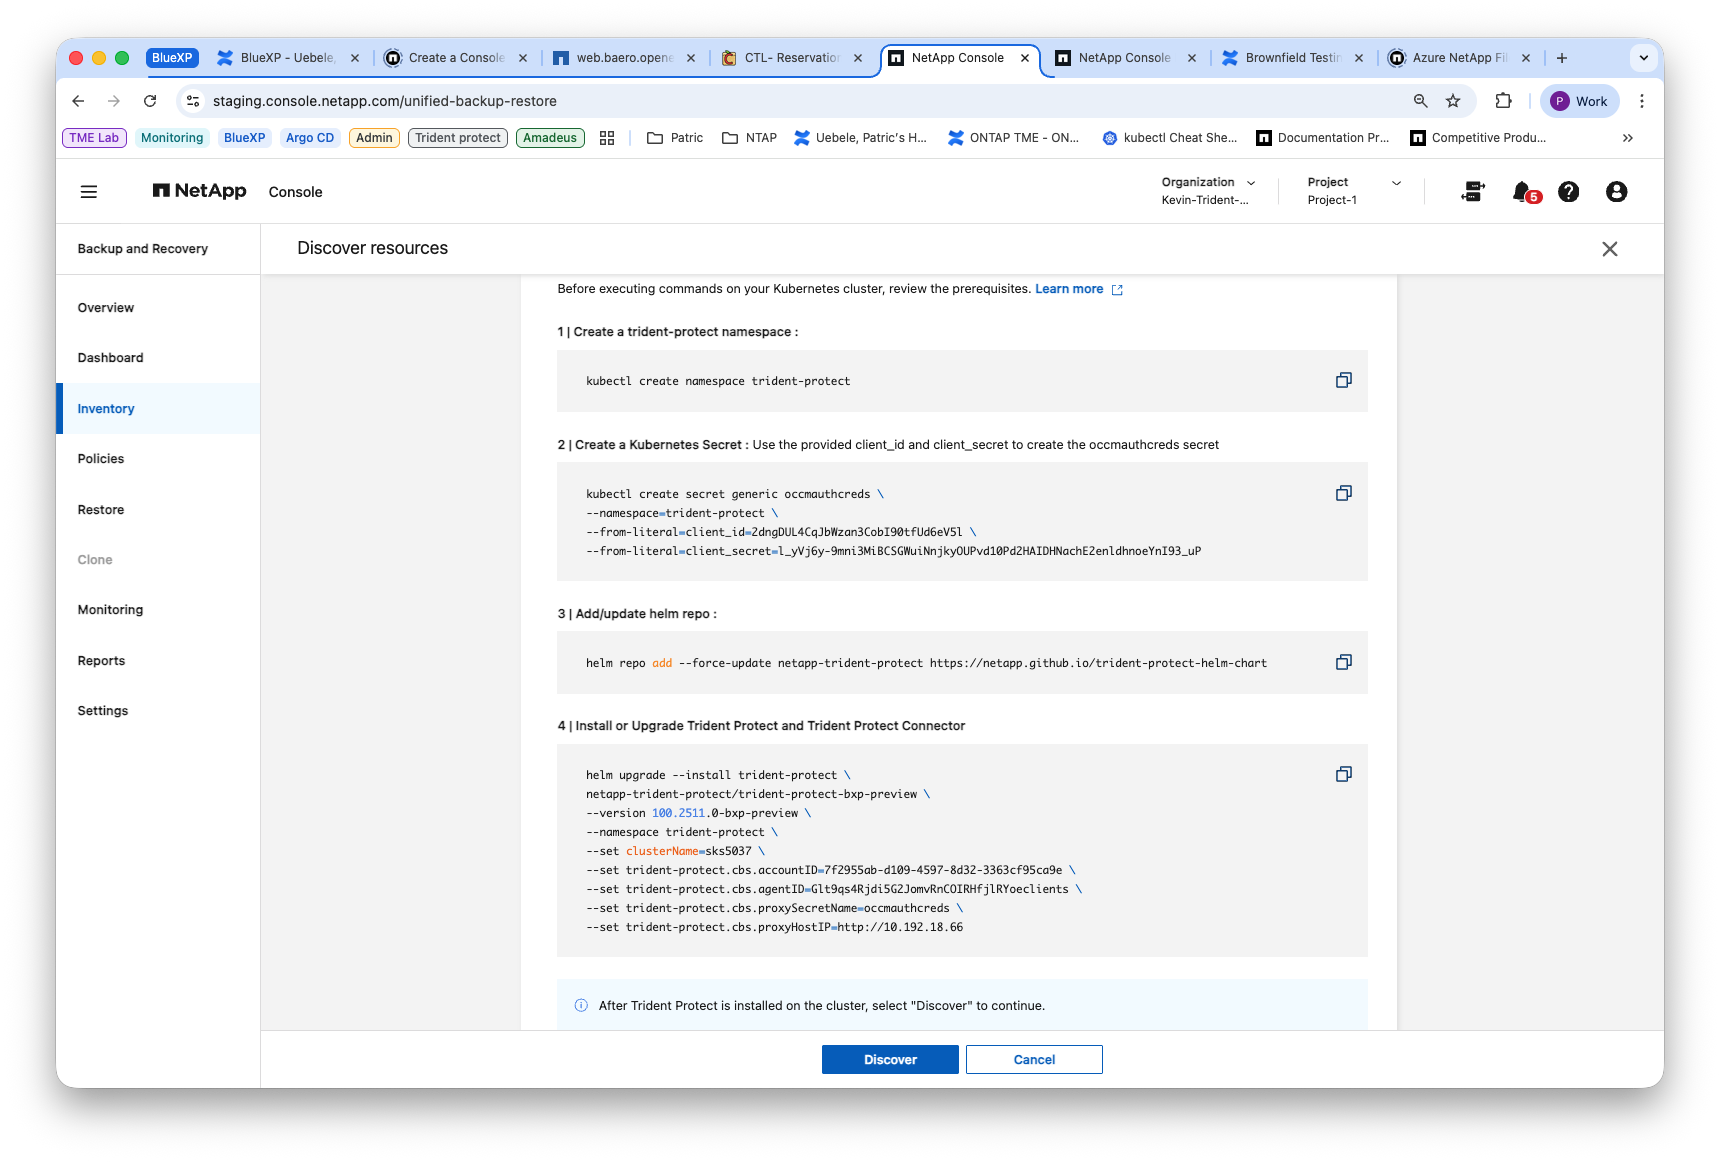Copy the Kubernetes Secret creation command
Screen dimensions: 1720x1162
1344,493
